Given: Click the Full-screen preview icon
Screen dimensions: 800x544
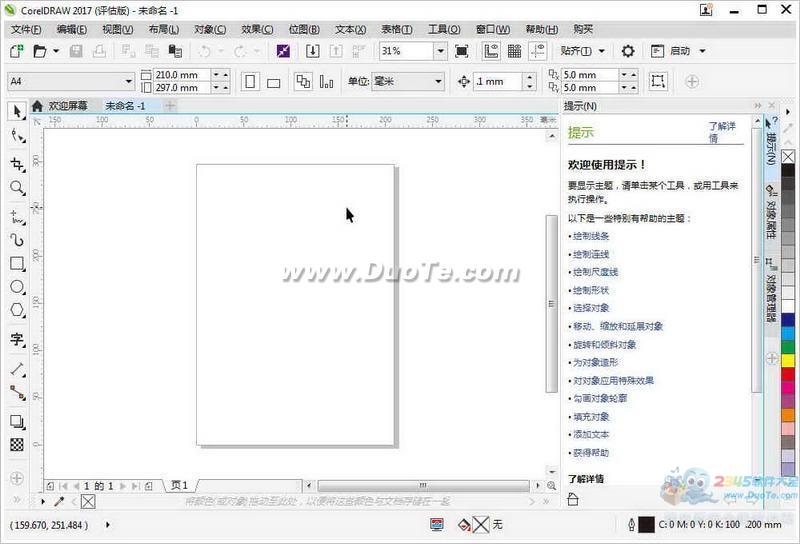Looking at the screenshot, I should tap(462, 51).
